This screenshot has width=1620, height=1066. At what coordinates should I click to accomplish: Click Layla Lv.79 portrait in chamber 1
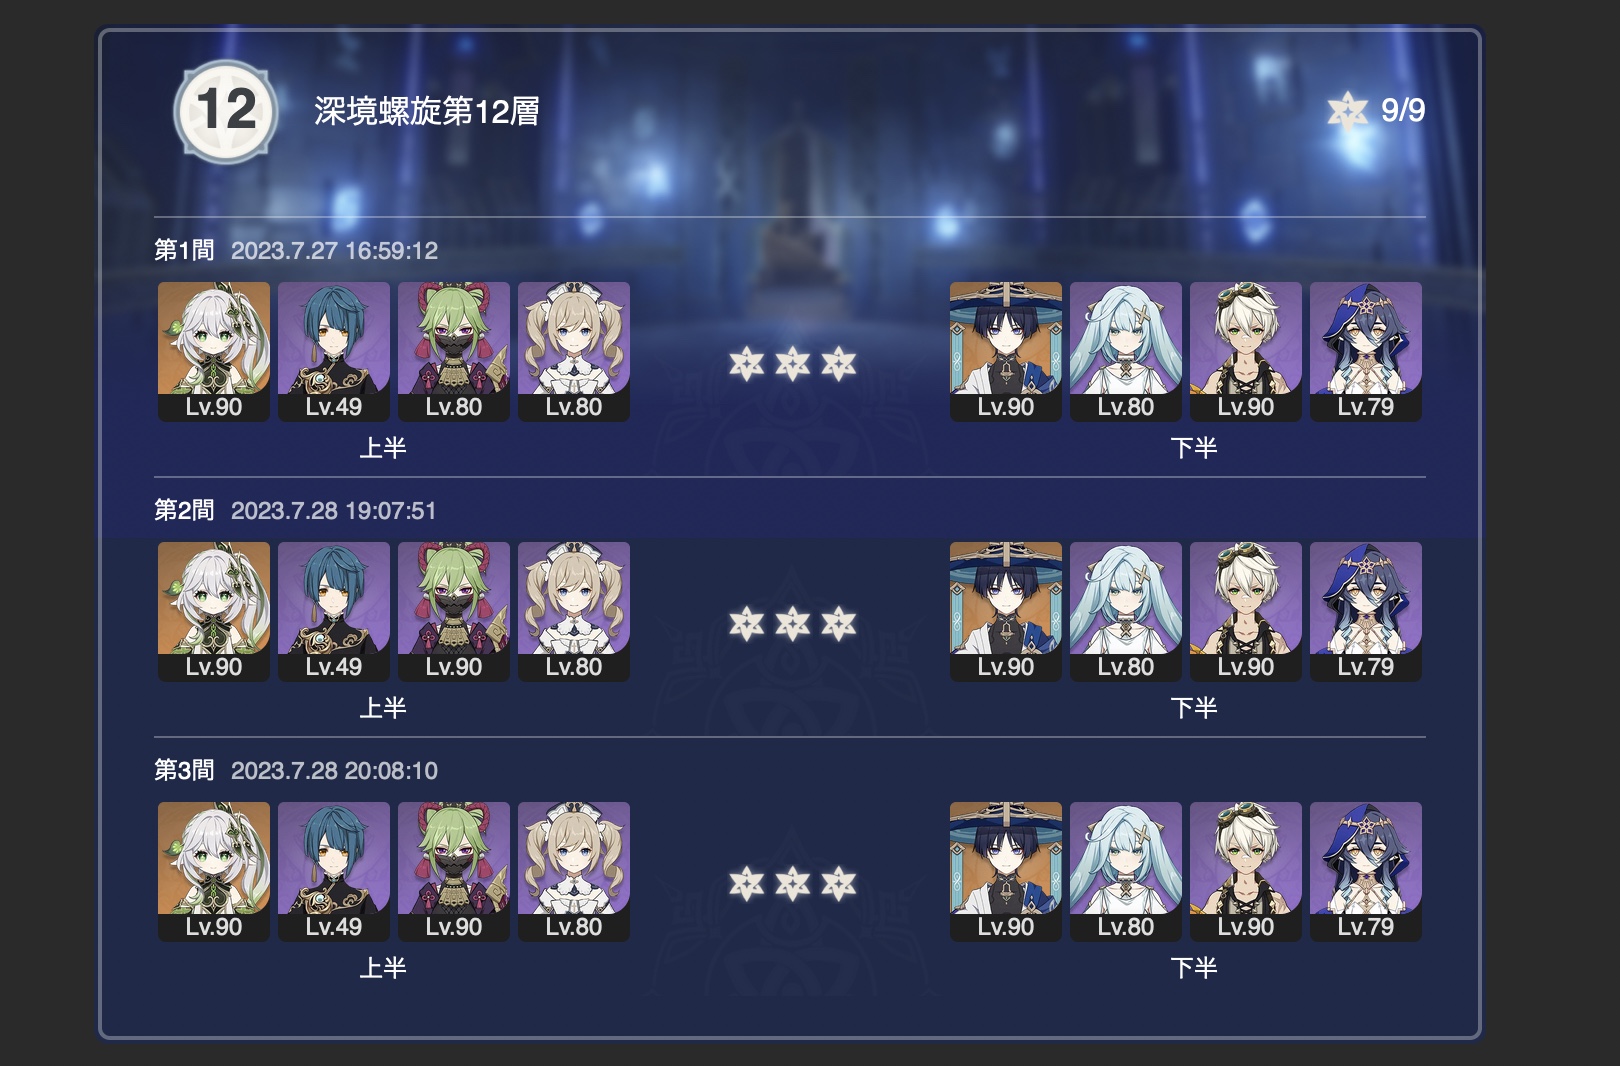1366,351
